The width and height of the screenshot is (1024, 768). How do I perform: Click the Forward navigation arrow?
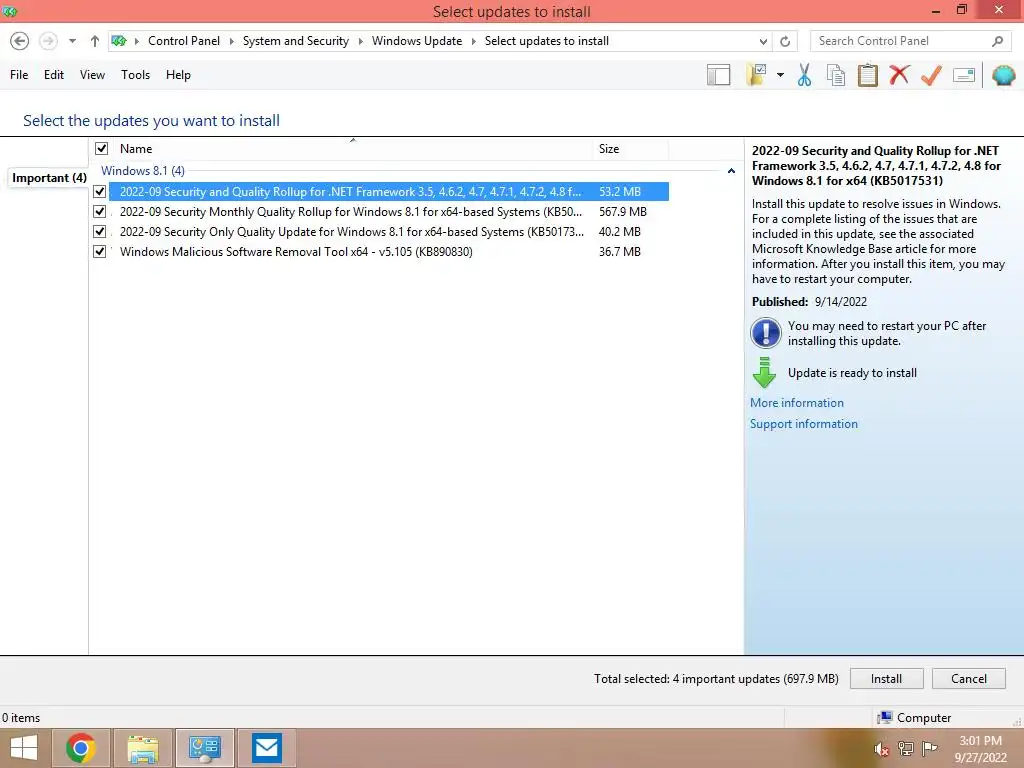[x=48, y=41]
